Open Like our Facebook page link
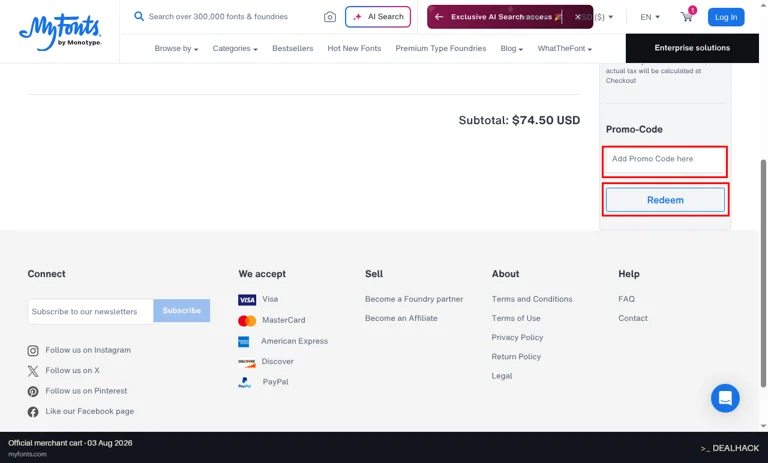Viewport: 768px width, 463px height. [x=90, y=411]
